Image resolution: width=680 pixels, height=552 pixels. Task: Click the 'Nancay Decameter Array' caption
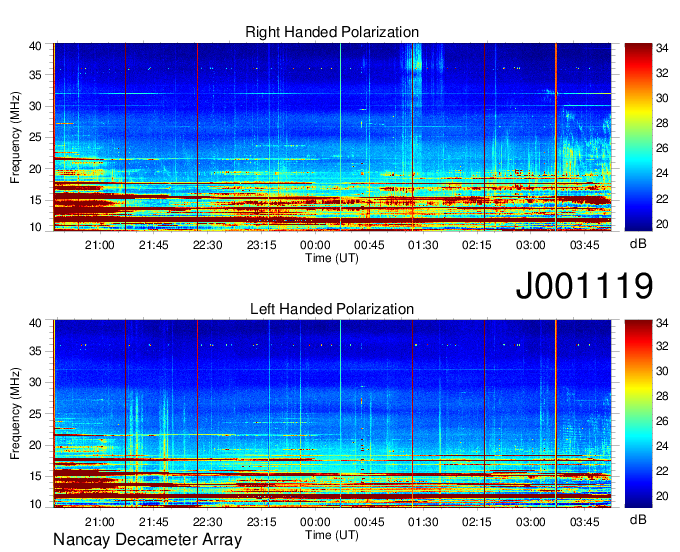click(x=147, y=539)
